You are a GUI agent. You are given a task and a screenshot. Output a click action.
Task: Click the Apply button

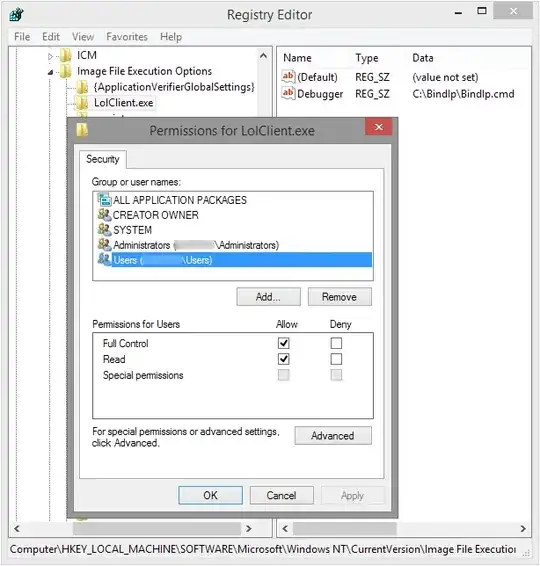pos(353,495)
